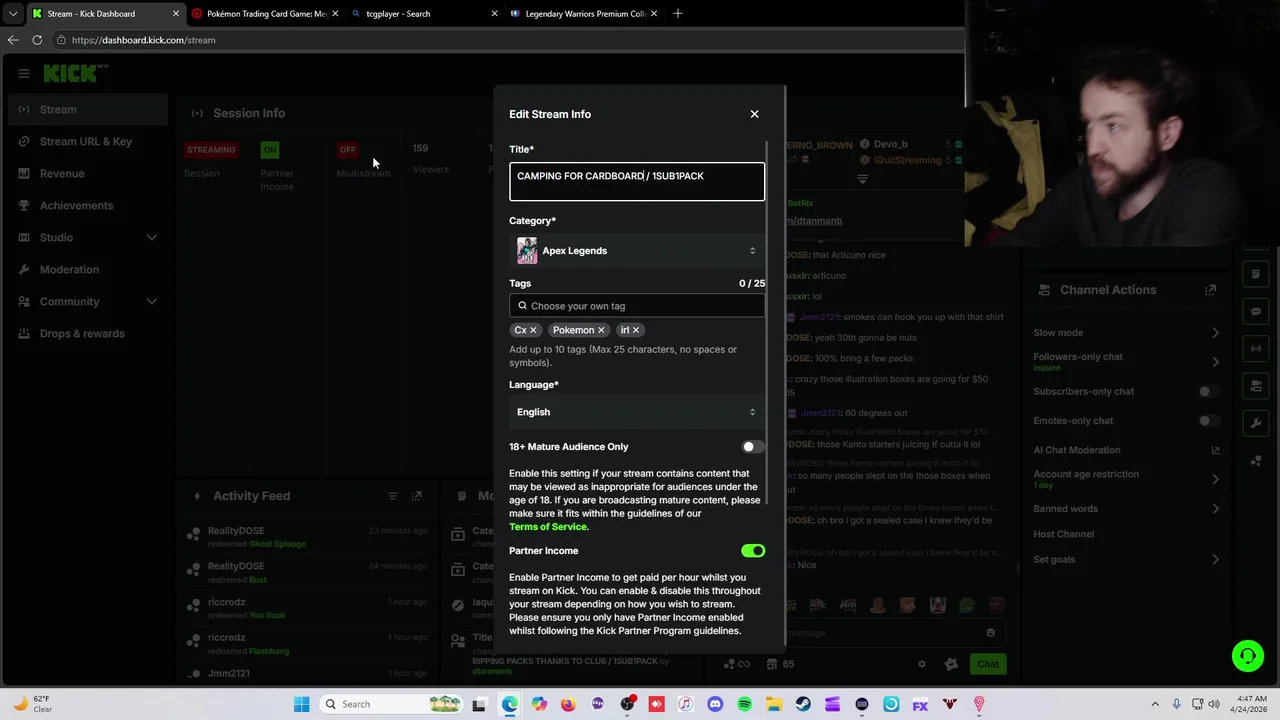Toggle Subscribers-only chat
Viewport: 1280px width, 720px height.
tap(1209, 392)
